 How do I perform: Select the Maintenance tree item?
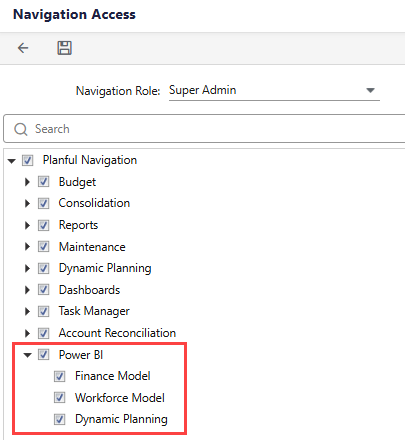tap(92, 247)
